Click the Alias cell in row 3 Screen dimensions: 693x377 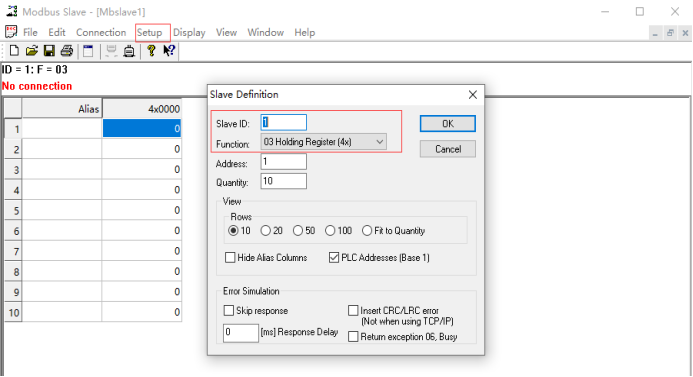pos(62,169)
